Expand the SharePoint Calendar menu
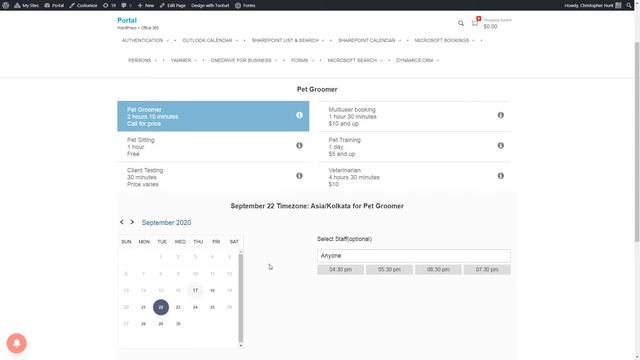 [x=369, y=40]
